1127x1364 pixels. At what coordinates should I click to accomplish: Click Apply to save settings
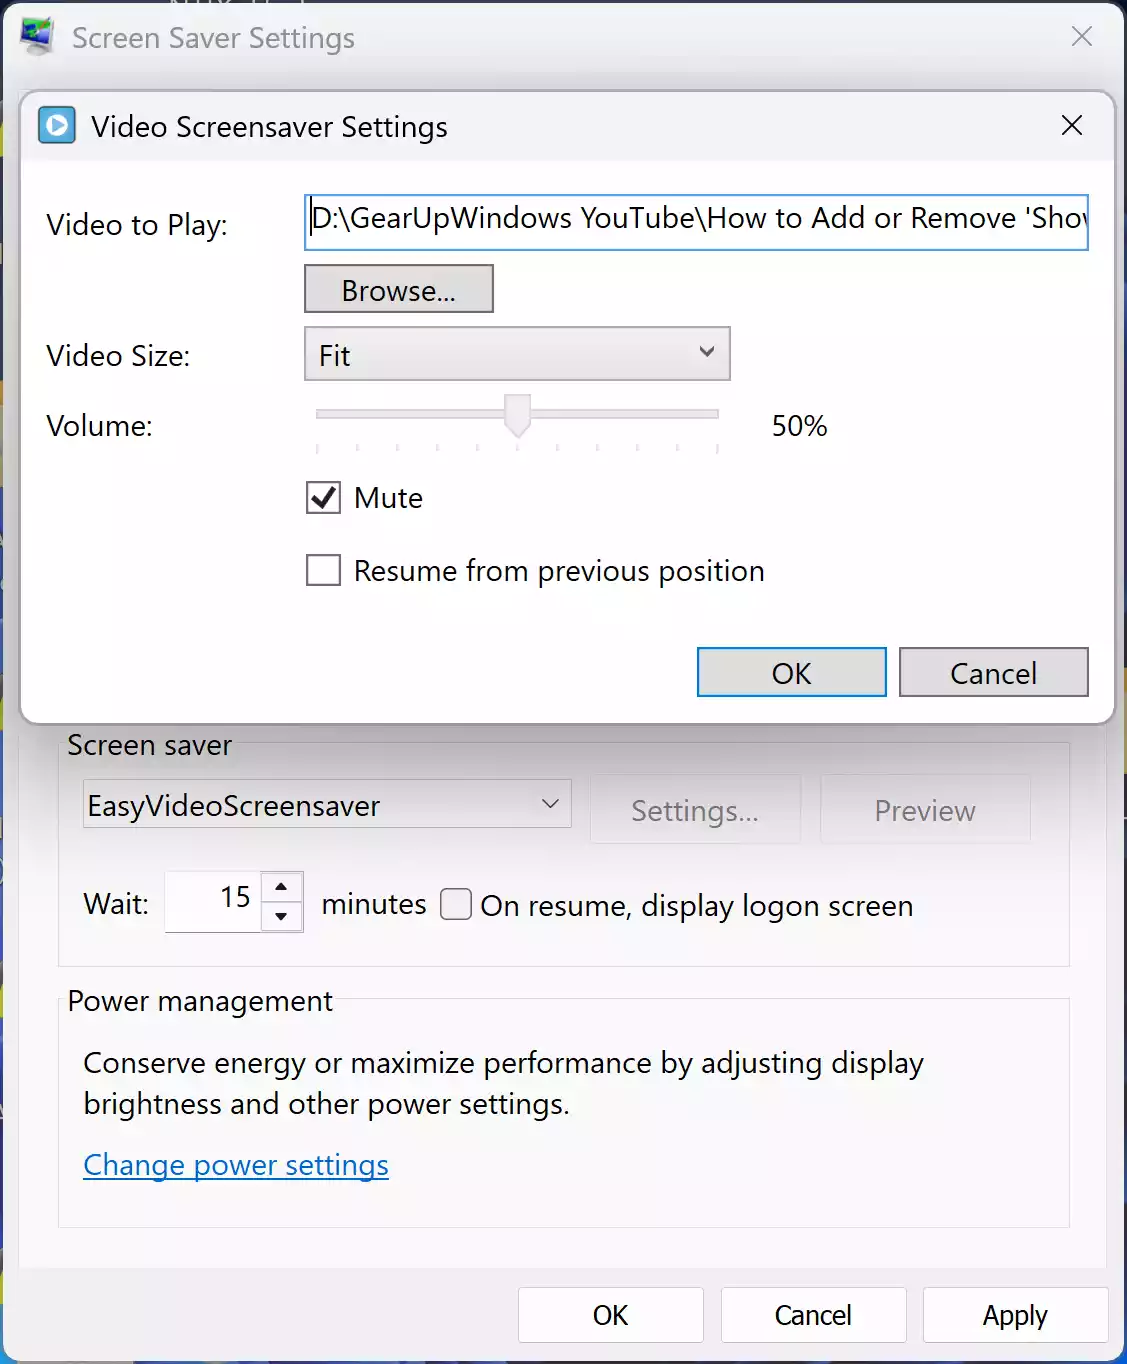(x=1014, y=1315)
